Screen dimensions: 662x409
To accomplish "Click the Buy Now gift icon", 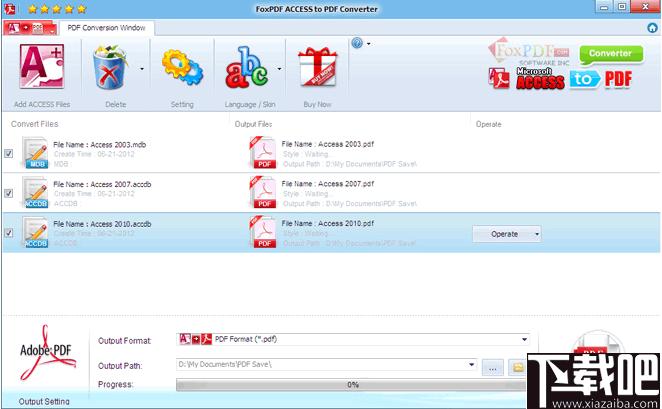I will [x=317, y=67].
